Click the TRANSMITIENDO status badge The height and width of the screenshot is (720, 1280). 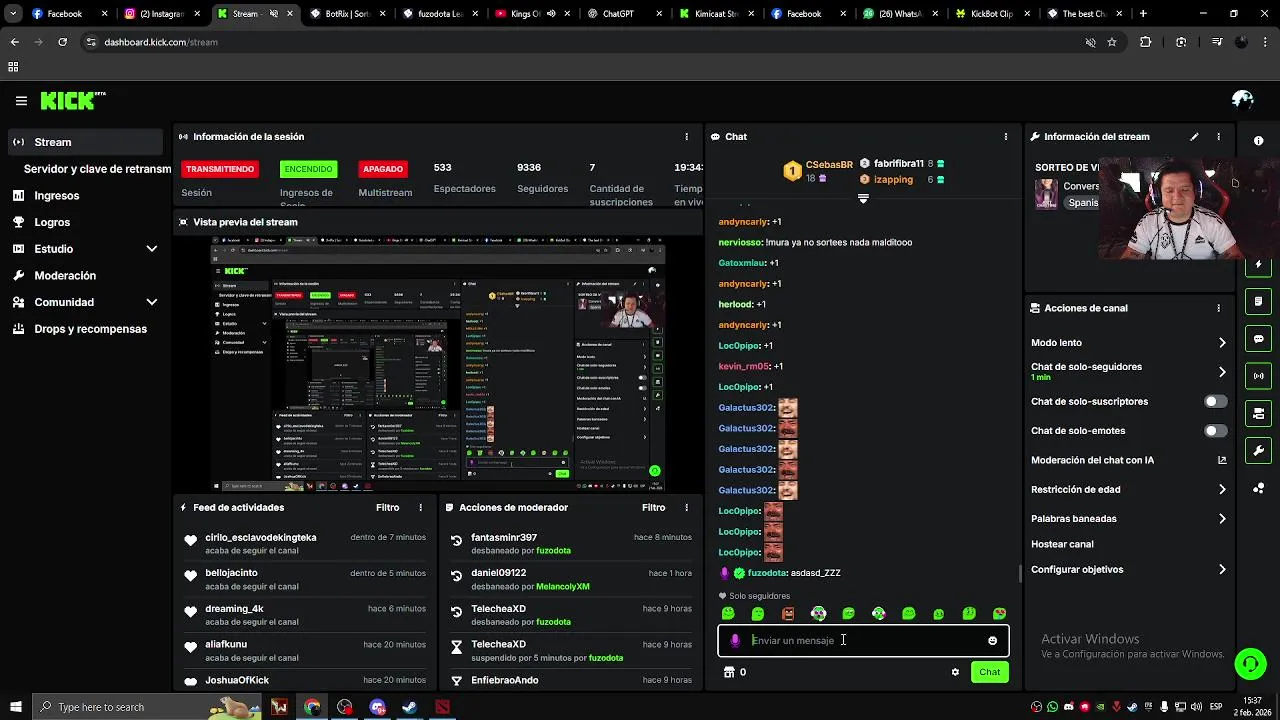click(220, 169)
